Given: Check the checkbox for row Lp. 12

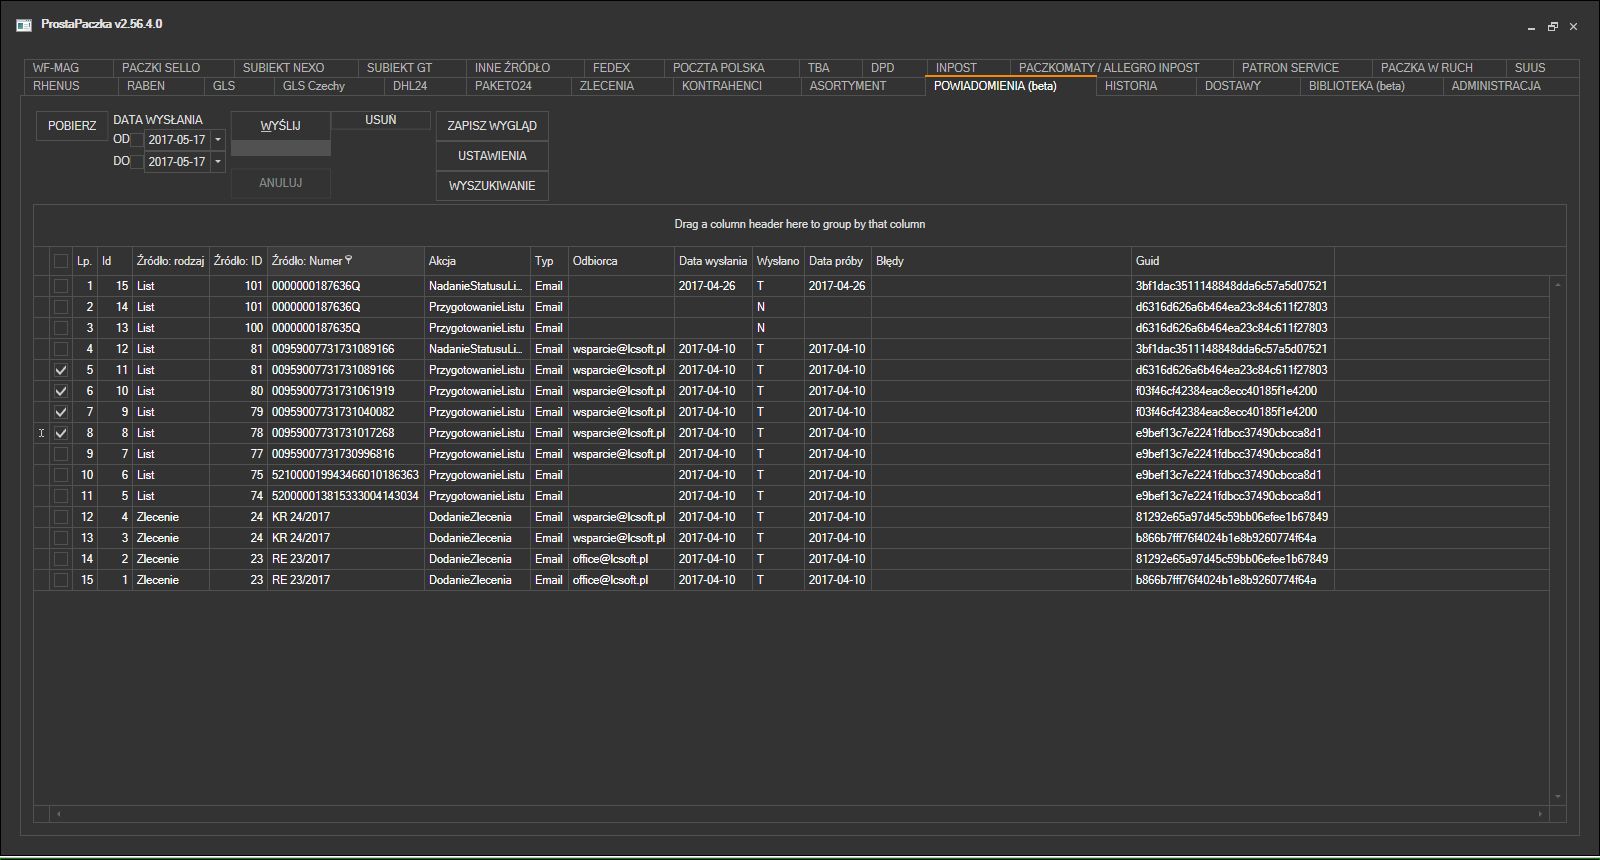Looking at the screenshot, I should [61, 517].
